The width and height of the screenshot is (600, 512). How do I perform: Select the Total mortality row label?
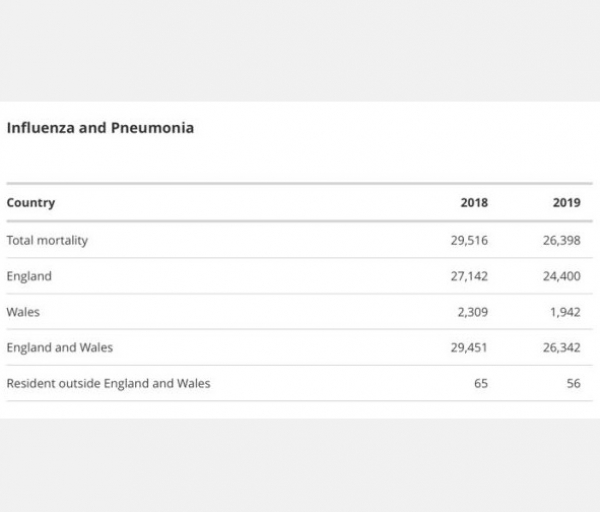click(x=47, y=240)
